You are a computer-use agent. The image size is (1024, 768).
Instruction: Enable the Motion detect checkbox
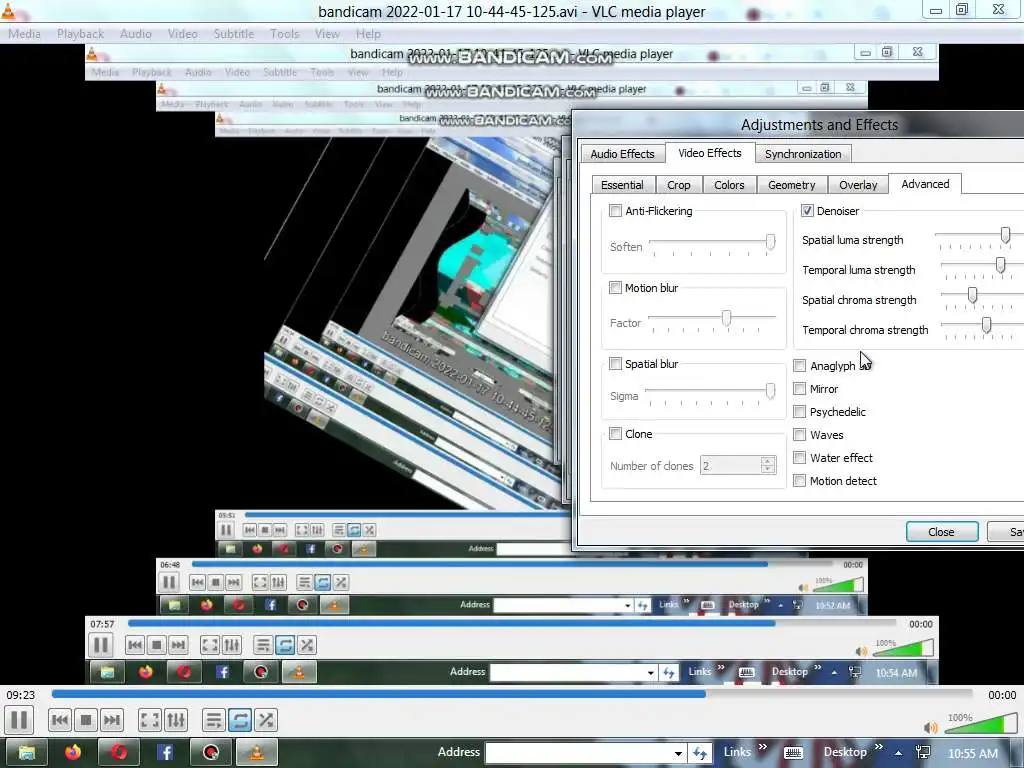point(799,481)
